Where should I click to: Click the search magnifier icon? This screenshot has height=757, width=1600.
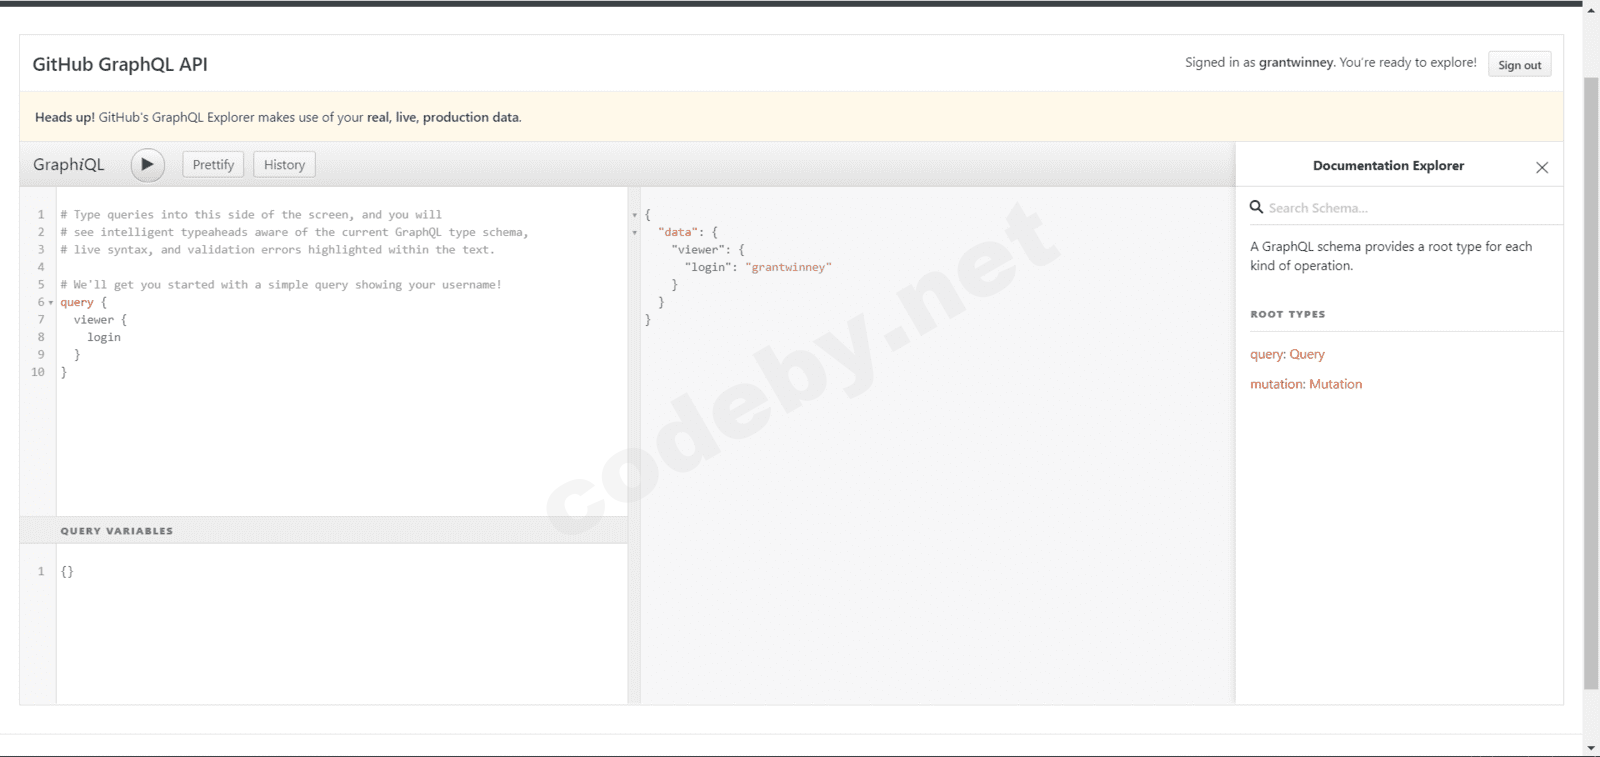point(1256,207)
